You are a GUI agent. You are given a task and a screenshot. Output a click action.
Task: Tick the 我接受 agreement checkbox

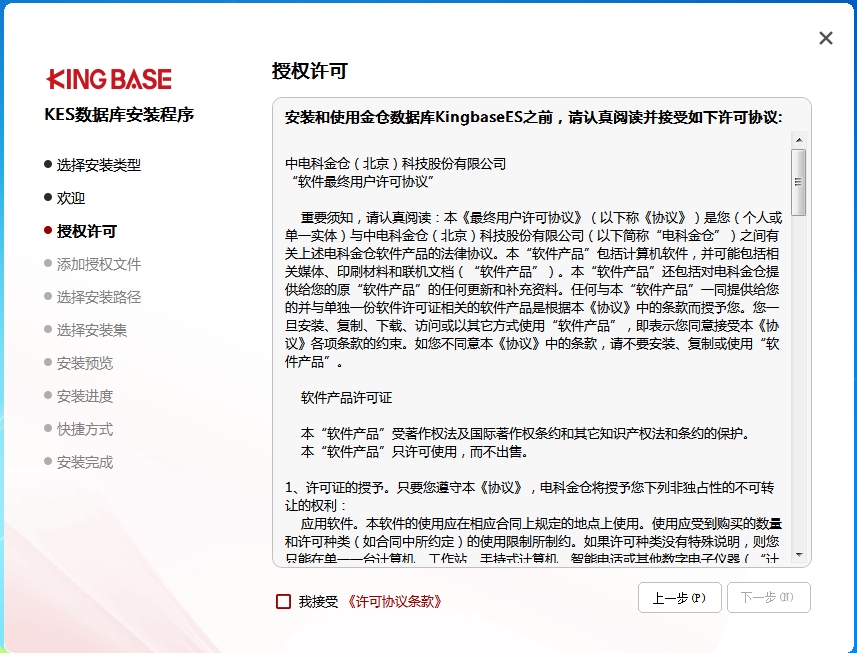pyautogui.click(x=283, y=602)
